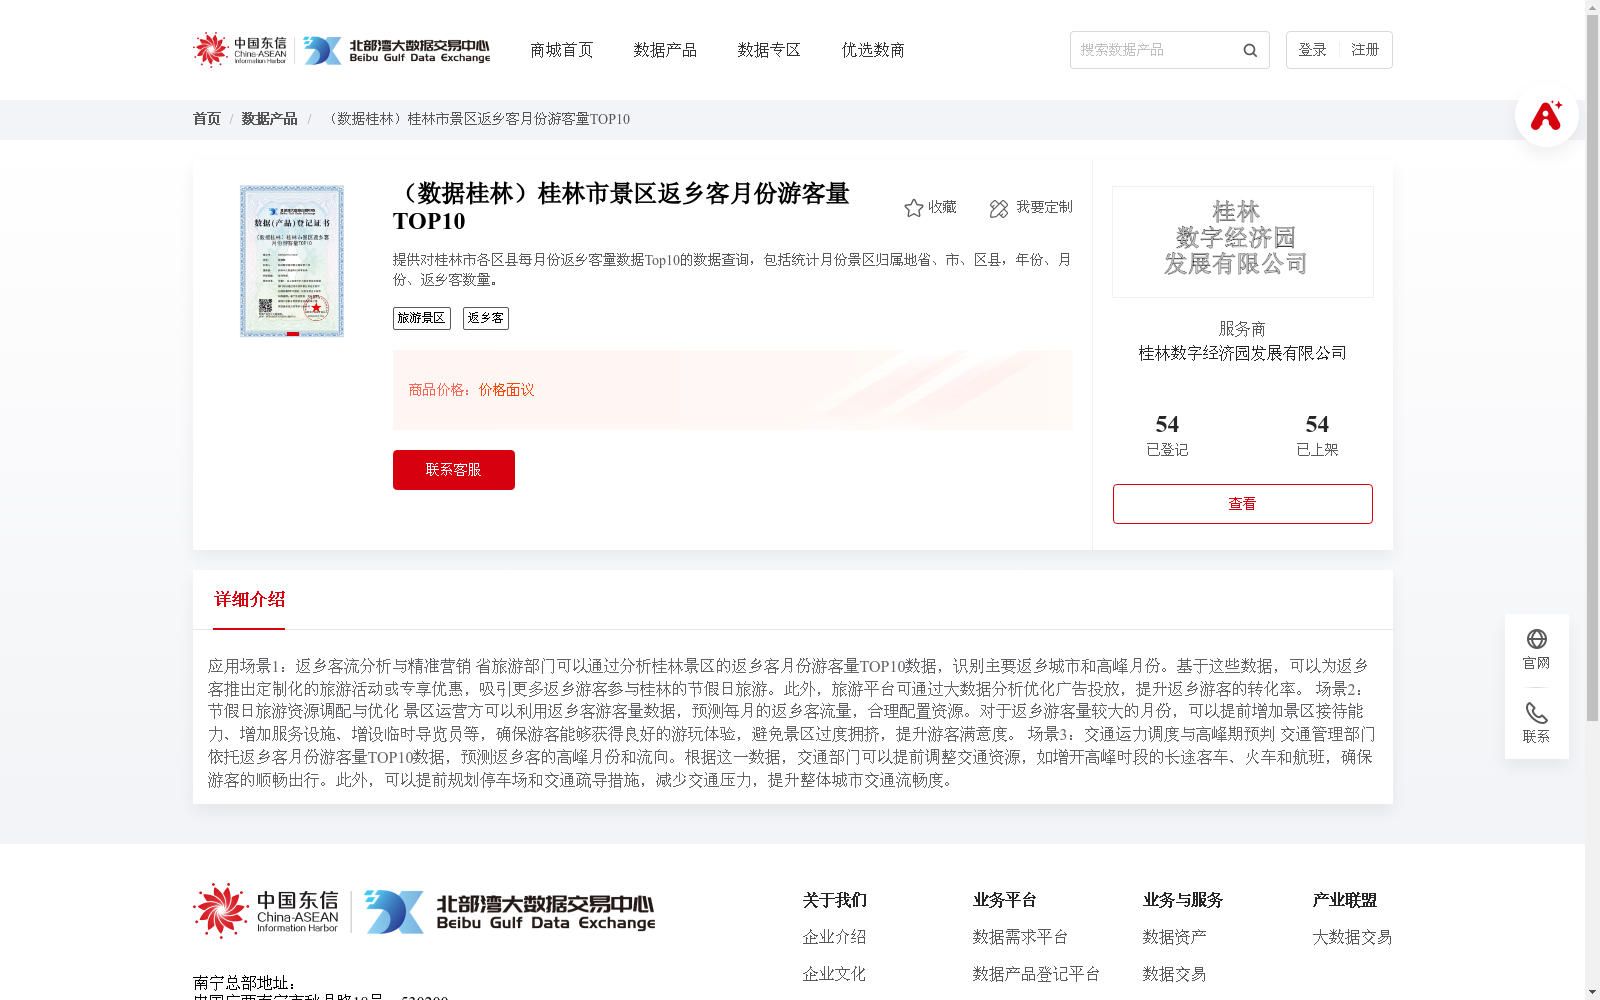Click the globe 官网 icon

coord(1537,639)
